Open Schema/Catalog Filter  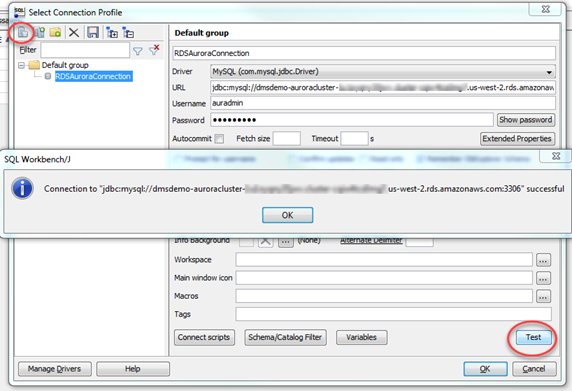285,337
